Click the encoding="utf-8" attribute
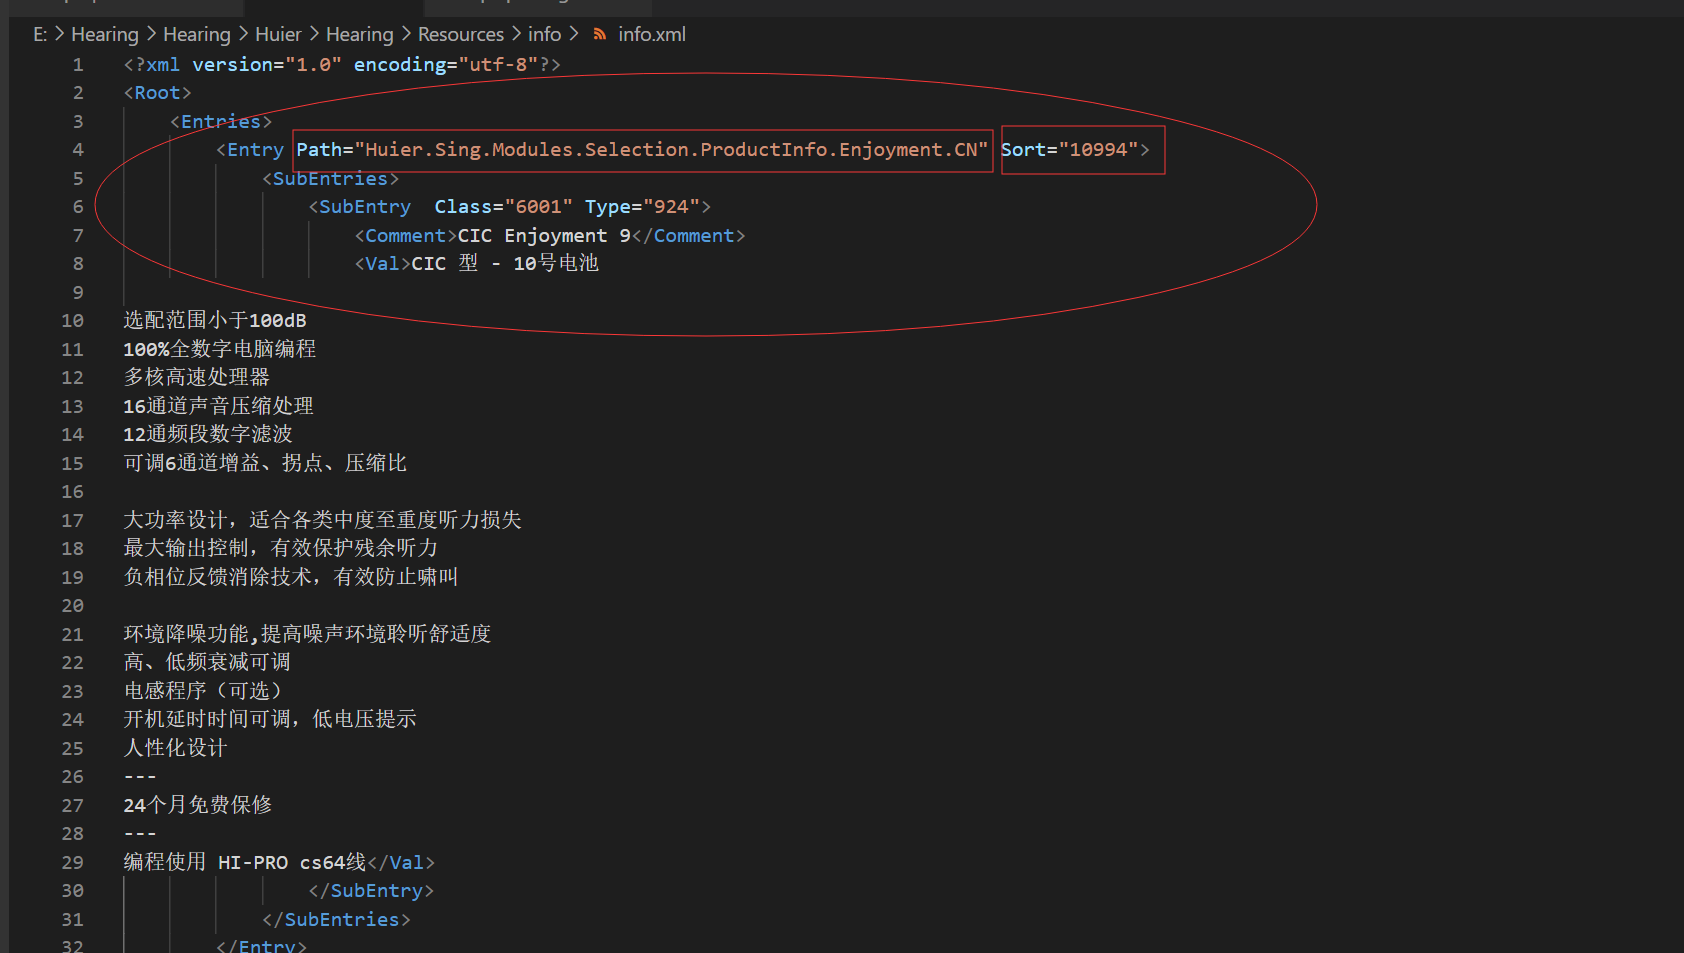The image size is (1684, 953). 446,64
